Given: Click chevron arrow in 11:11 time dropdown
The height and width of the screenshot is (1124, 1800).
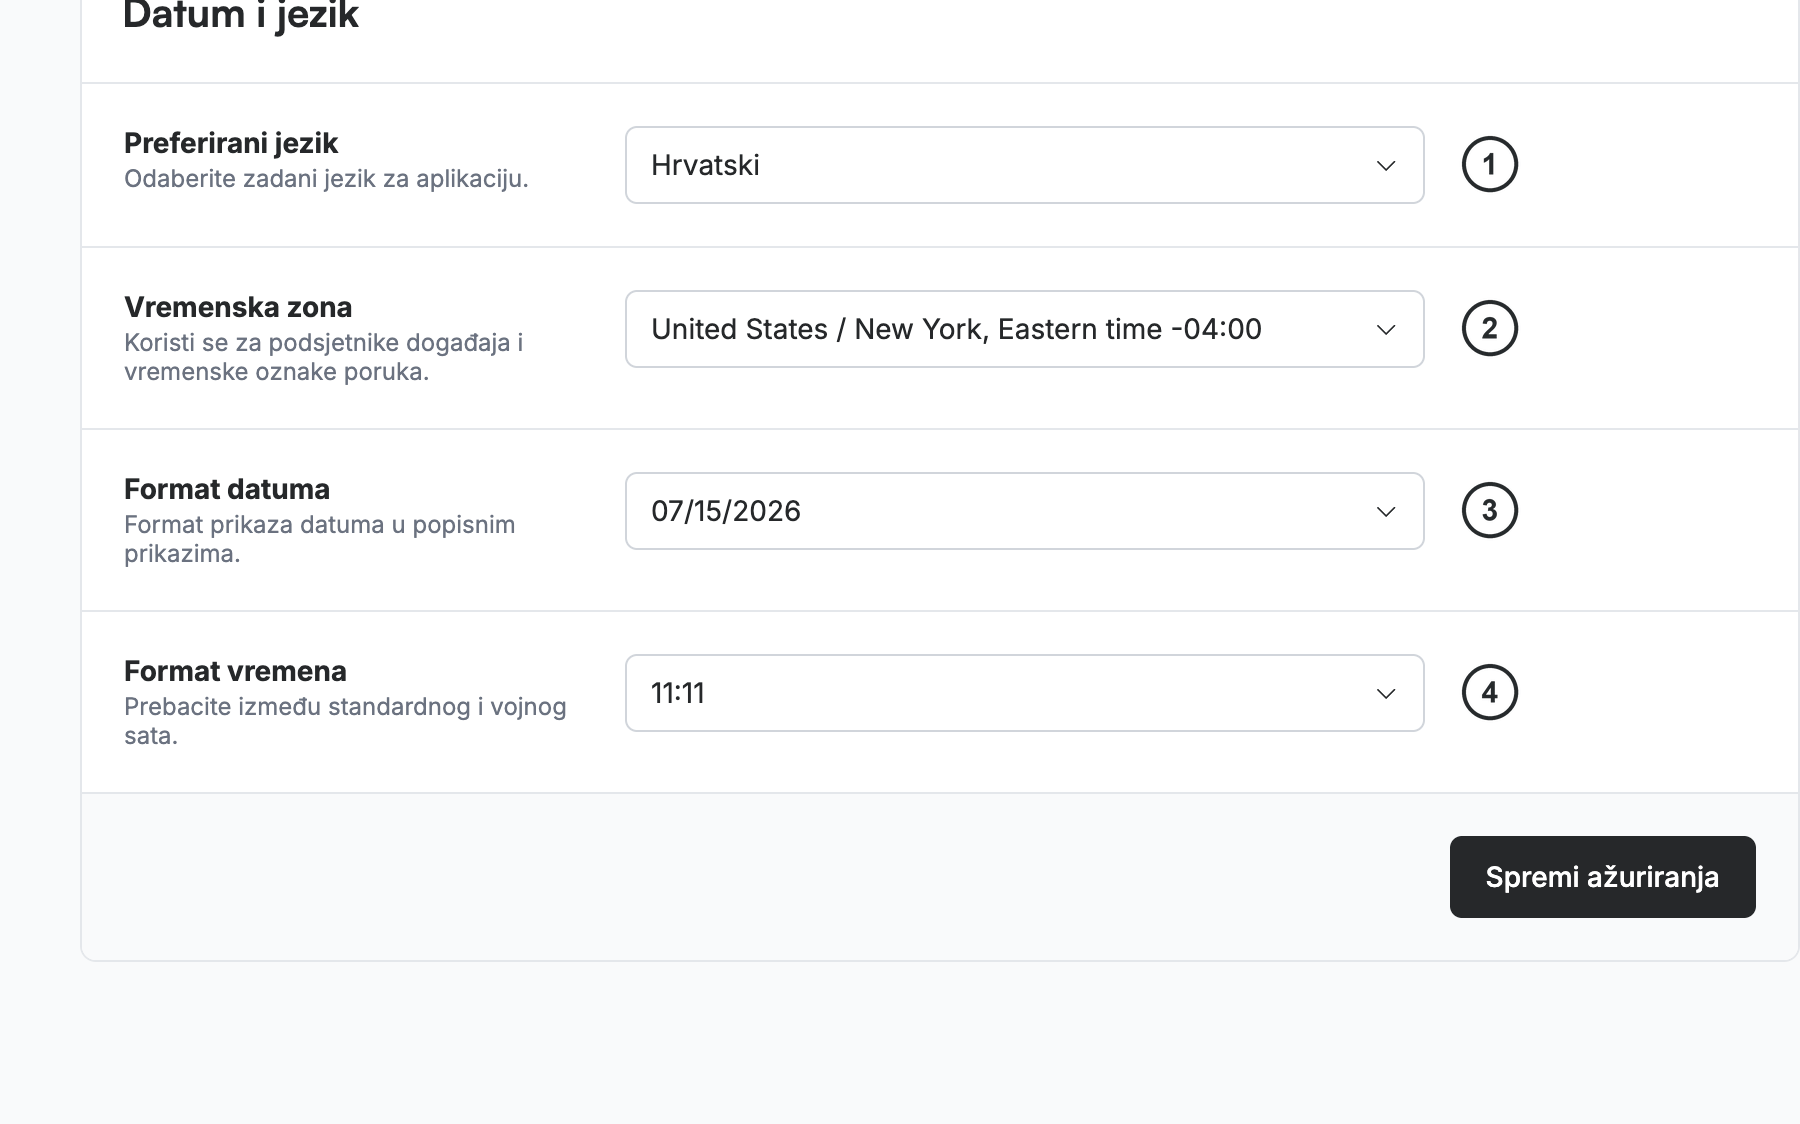Looking at the screenshot, I should (1386, 694).
